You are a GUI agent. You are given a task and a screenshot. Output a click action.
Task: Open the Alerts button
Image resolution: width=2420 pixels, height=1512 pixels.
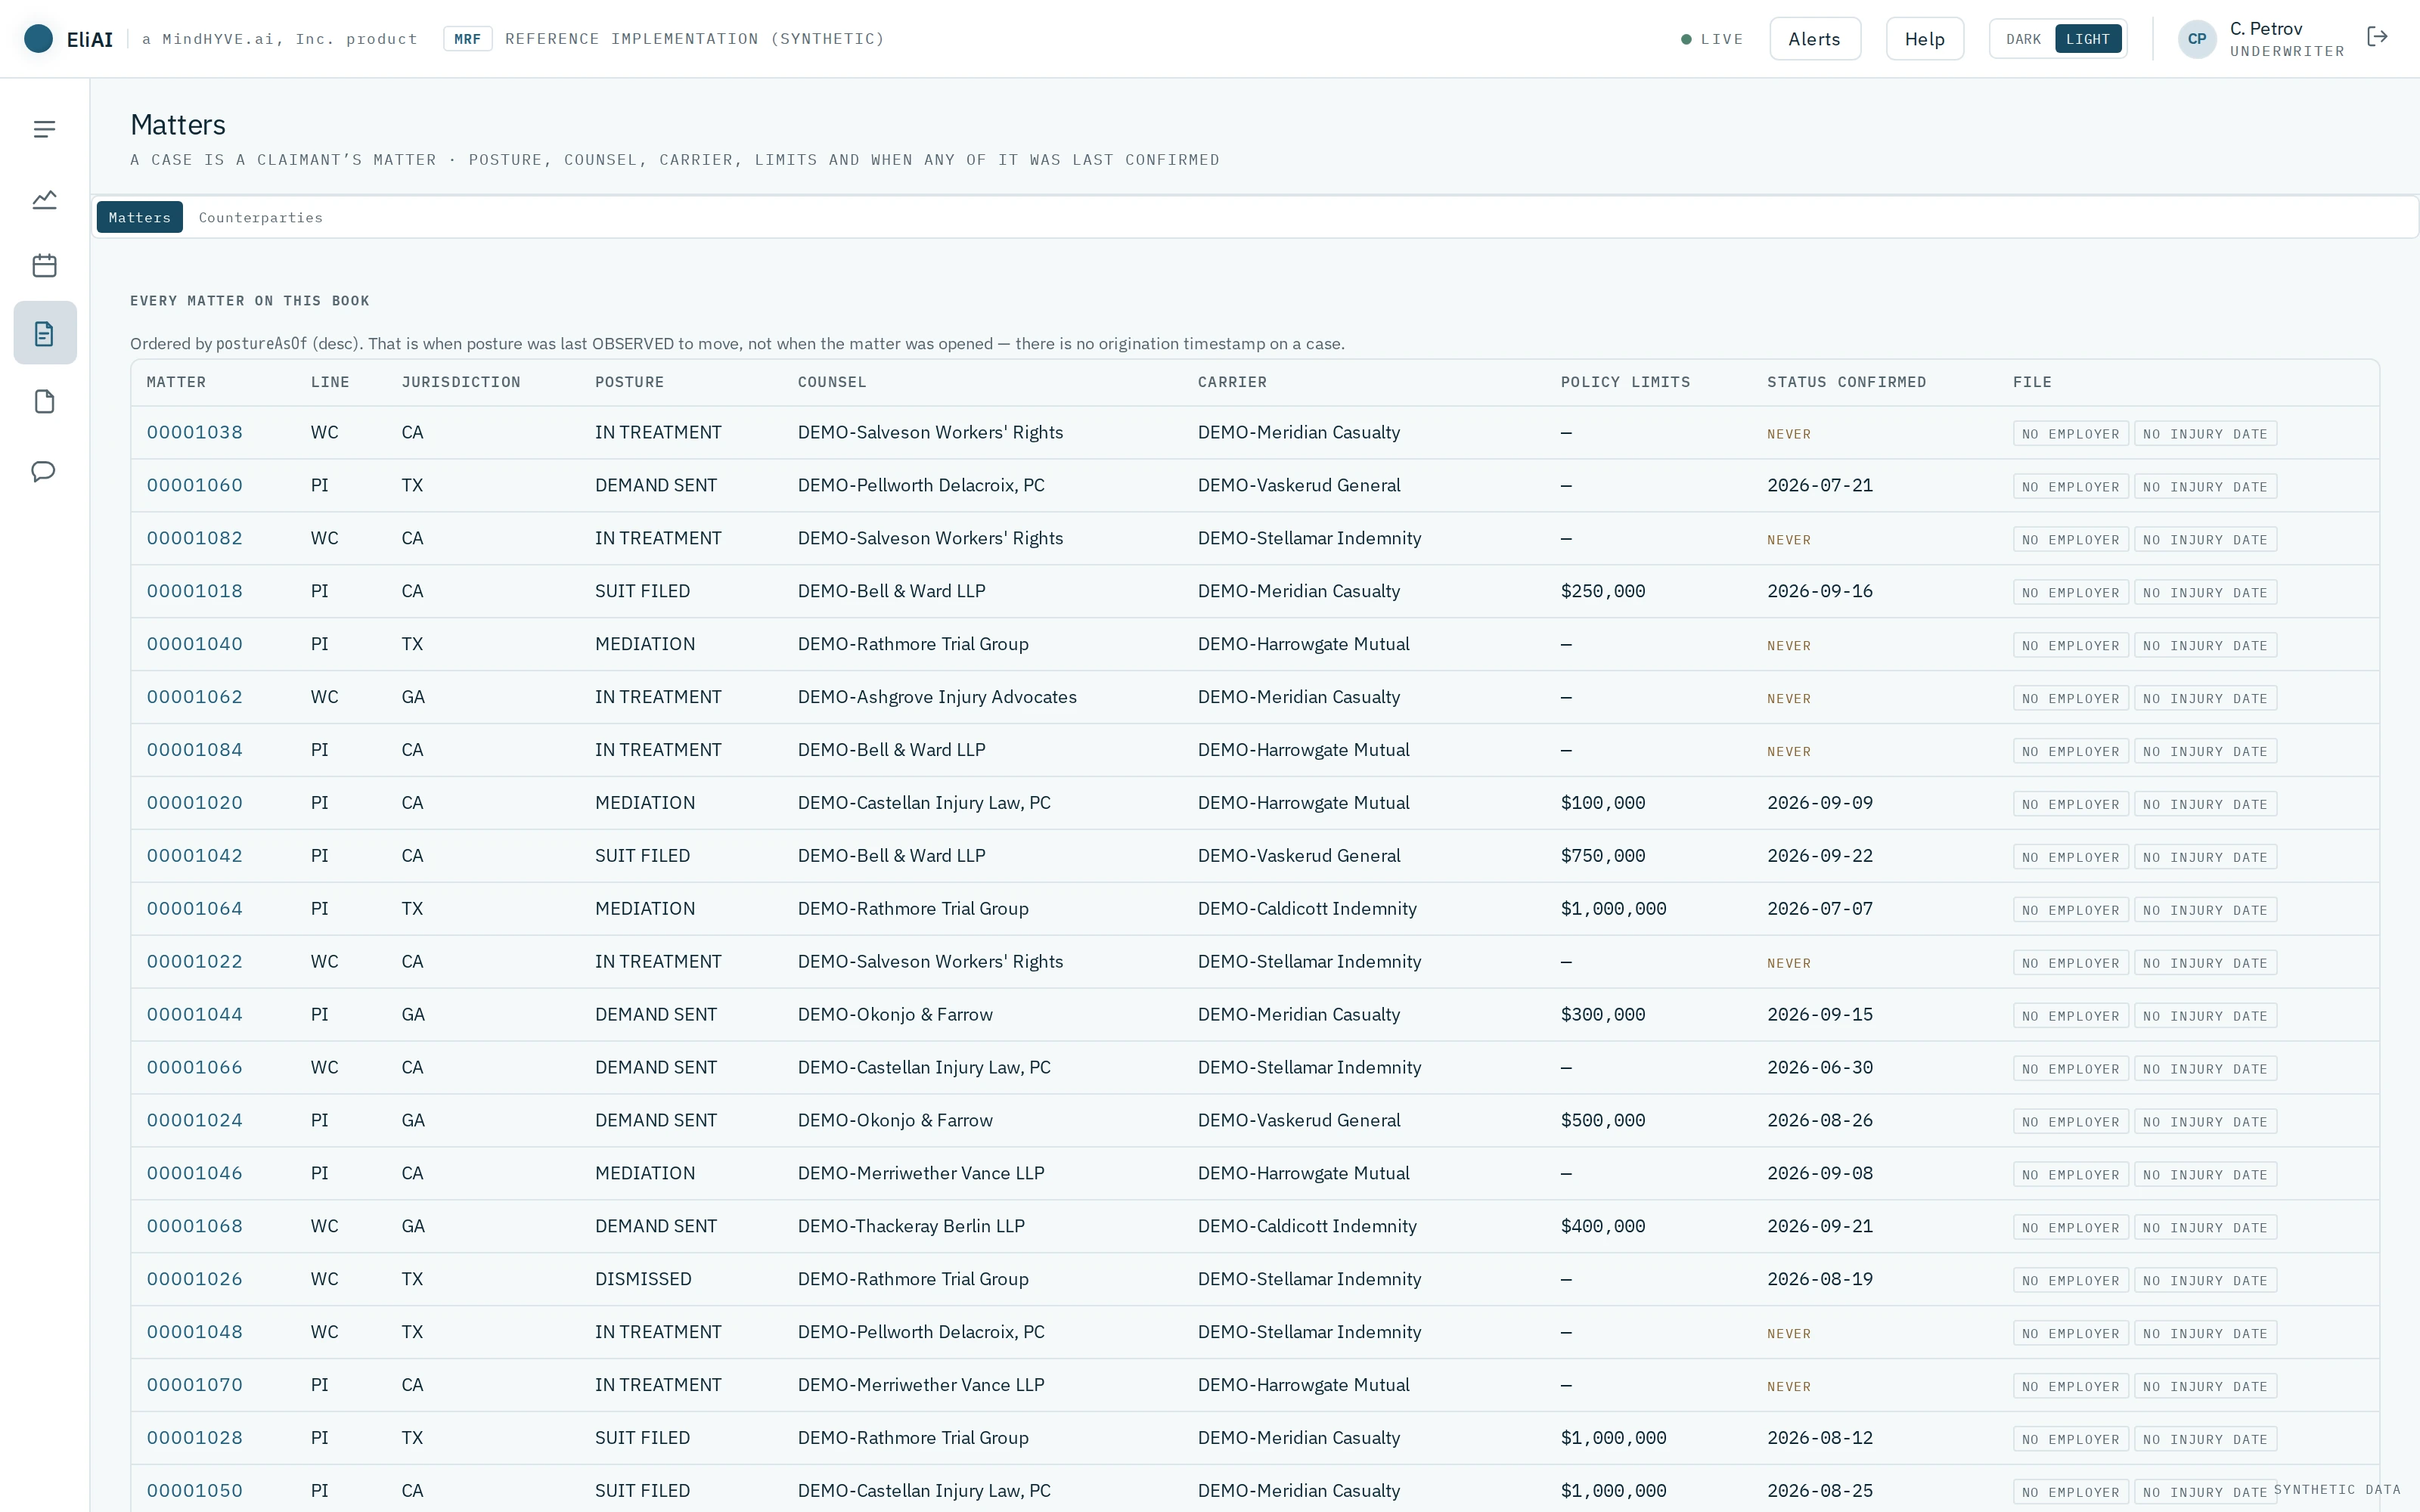pos(1814,39)
